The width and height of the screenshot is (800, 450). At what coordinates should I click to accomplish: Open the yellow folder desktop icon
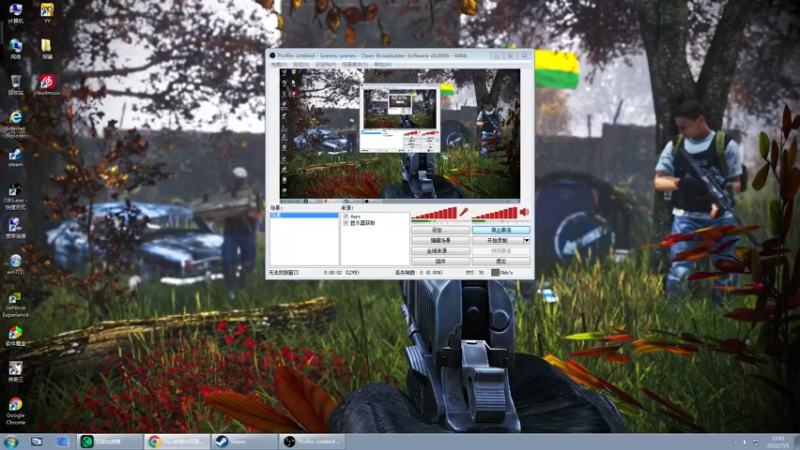pyautogui.click(x=47, y=48)
